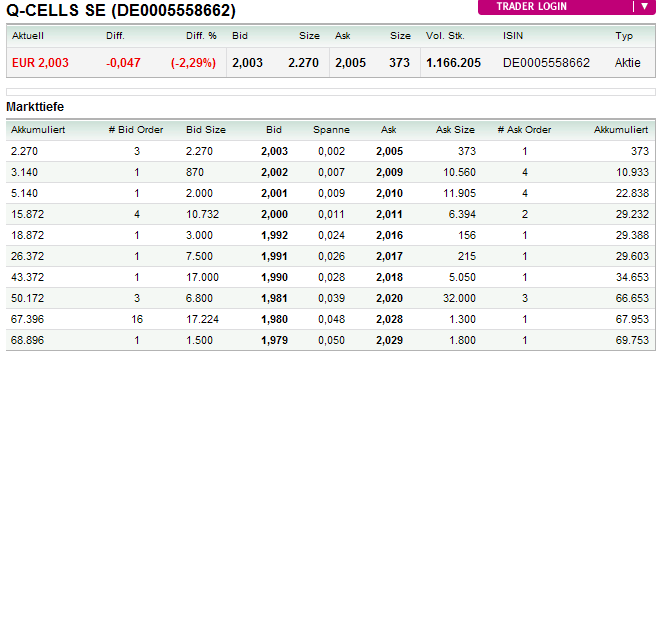Click the ISIN value DE0005558662 in quote row
This screenshot has width=658, height=625.
coord(546,63)
